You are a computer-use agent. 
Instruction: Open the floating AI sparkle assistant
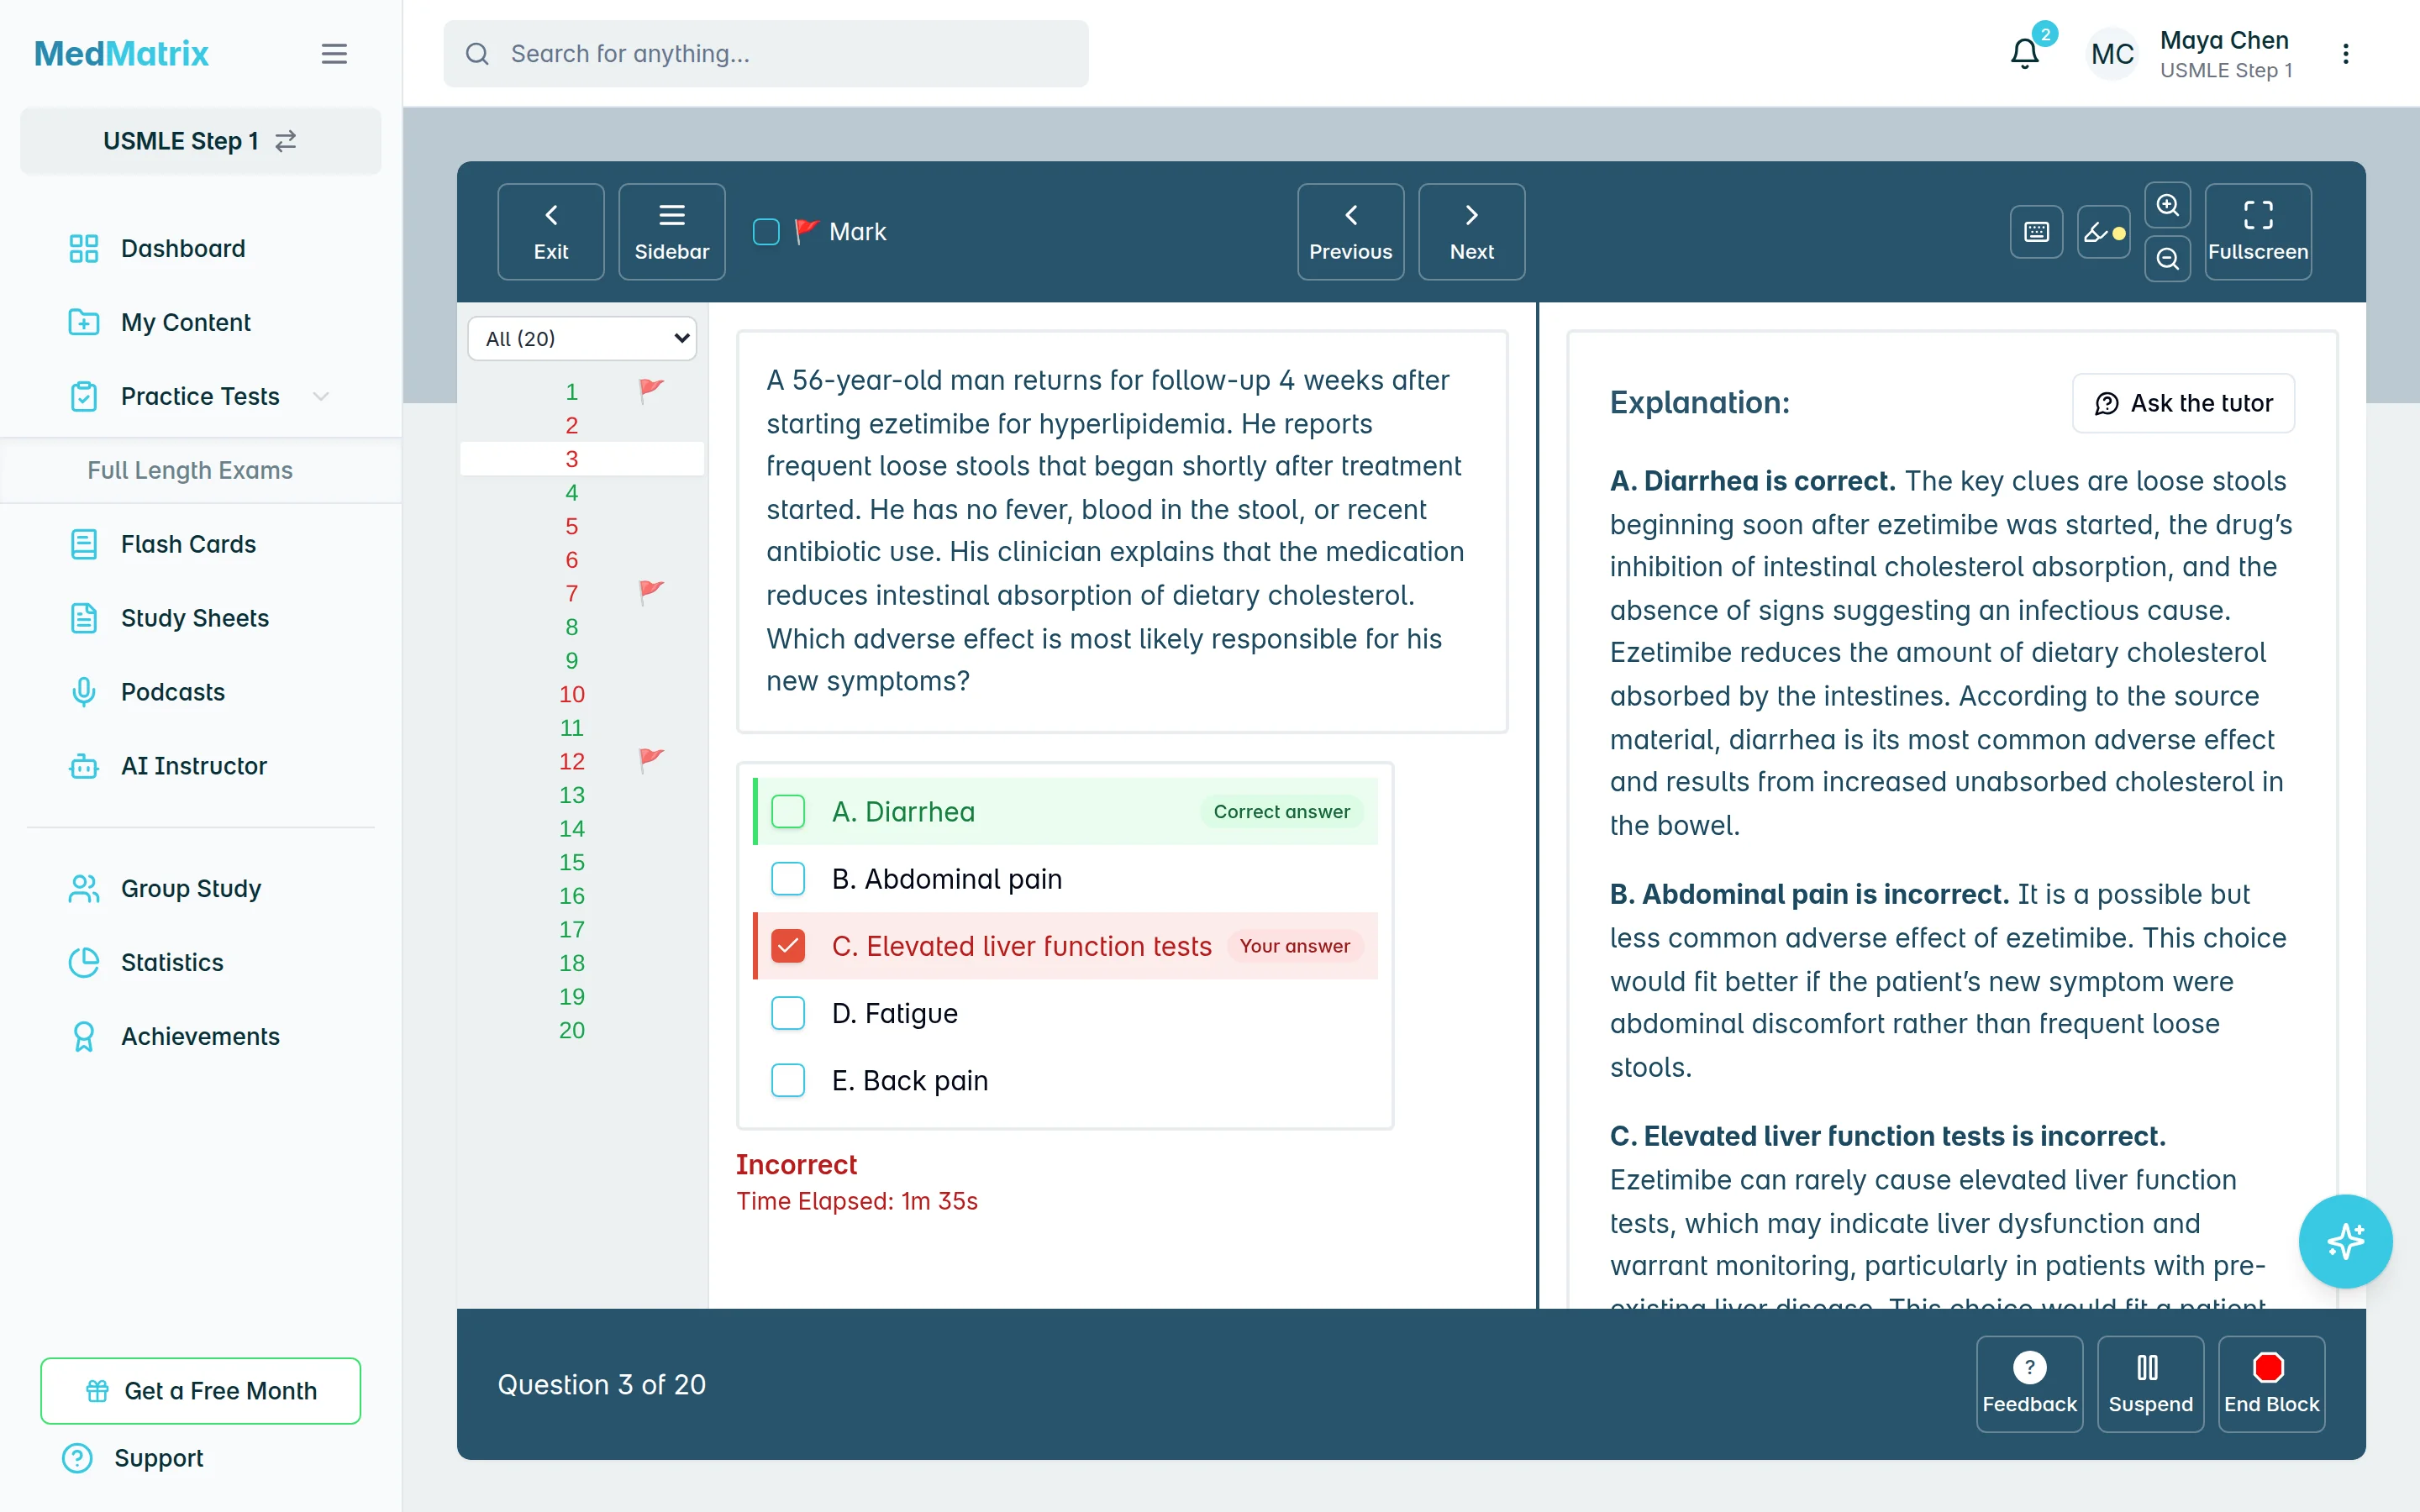[2345, 1241]
